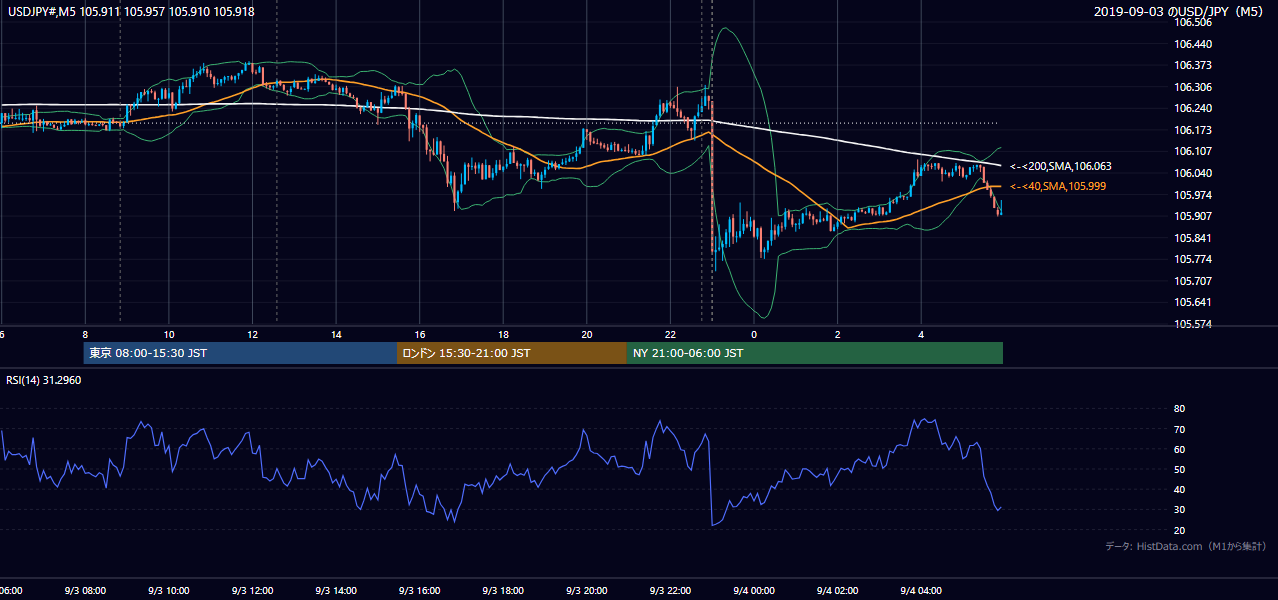The image size is (1278, 600).
Task: Click RSI scale value 60
Action: 1179,449
